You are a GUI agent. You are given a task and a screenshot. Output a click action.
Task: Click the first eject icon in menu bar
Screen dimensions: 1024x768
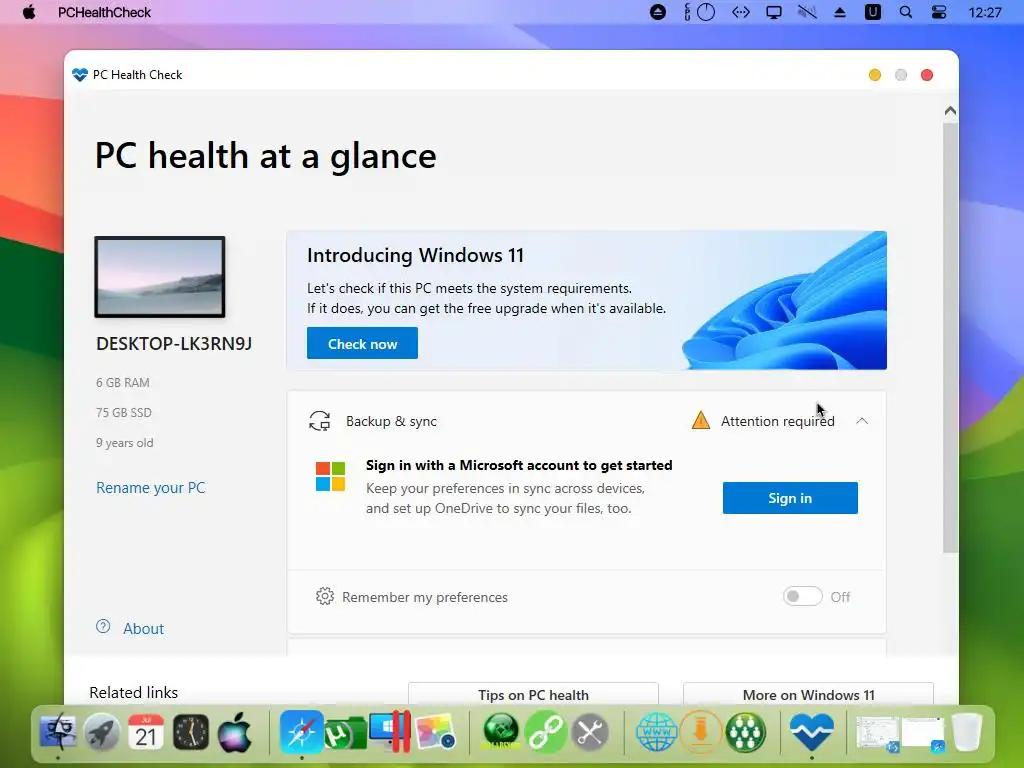[658, 12]
